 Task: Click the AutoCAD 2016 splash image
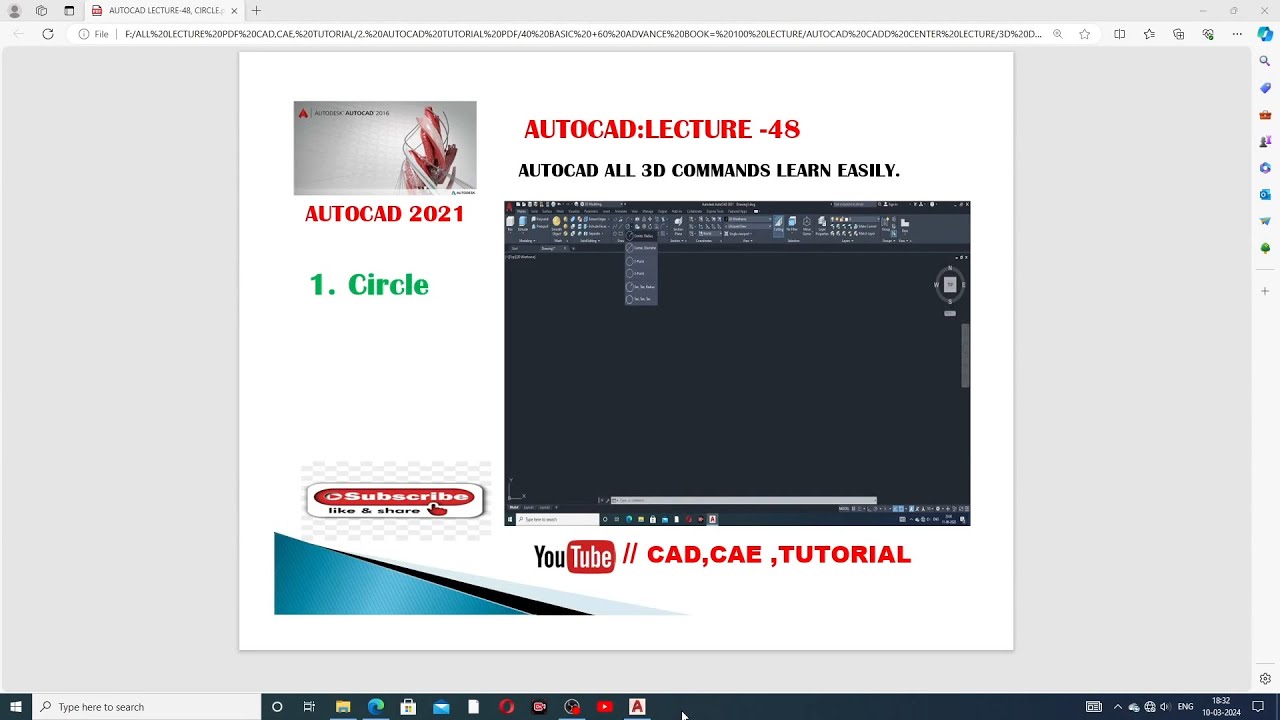pyautogui.click(x=385, y=148)
